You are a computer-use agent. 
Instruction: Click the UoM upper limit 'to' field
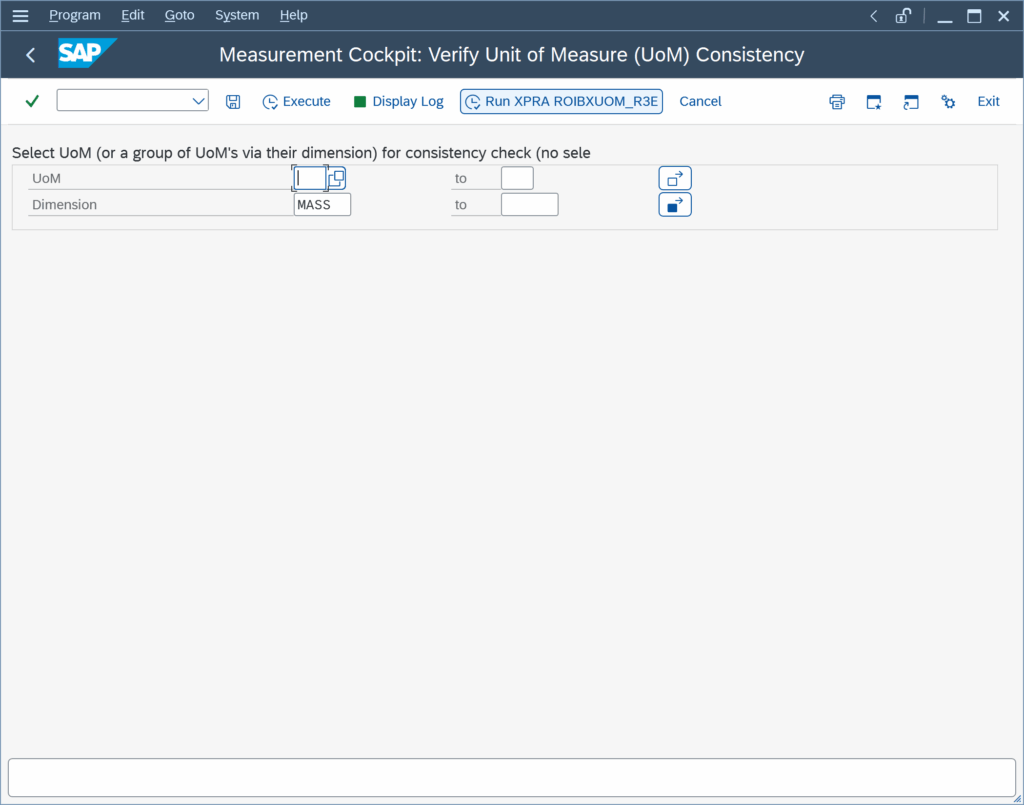[x=517, y=178]
